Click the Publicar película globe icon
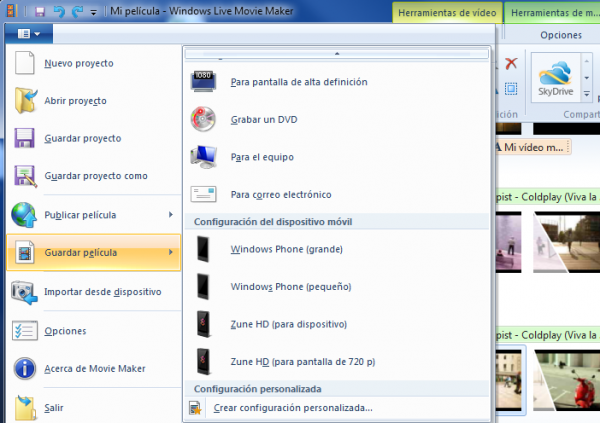Screen dimensions: 600x423 pos(24,215)
